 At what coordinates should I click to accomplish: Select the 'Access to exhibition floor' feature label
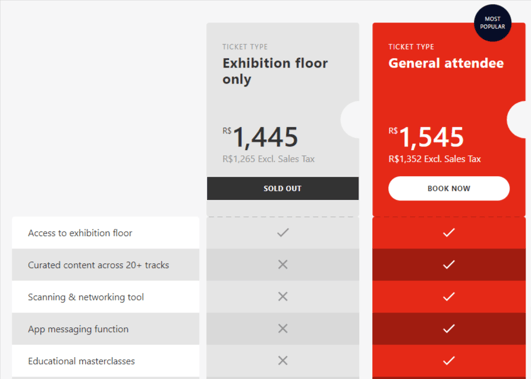point(80,233)
